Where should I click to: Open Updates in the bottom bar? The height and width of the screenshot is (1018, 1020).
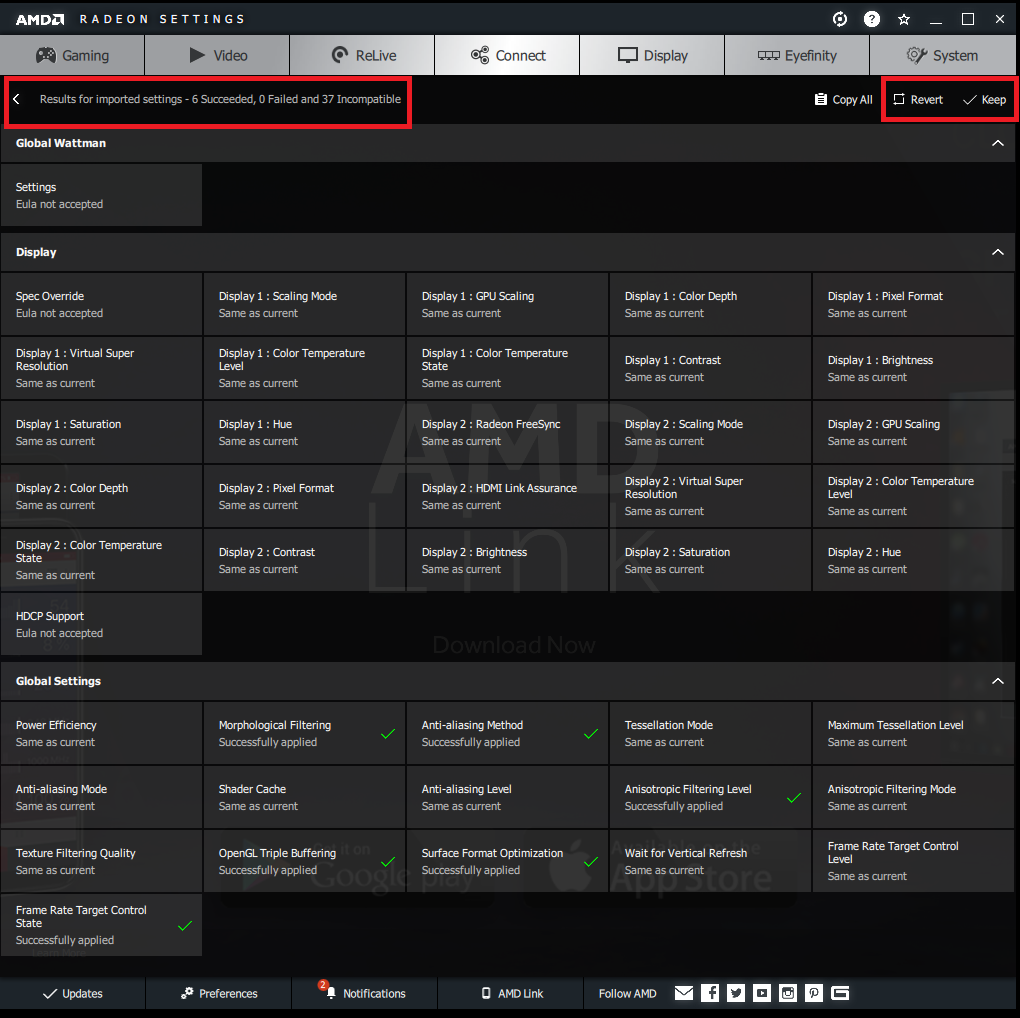[73, 993]
